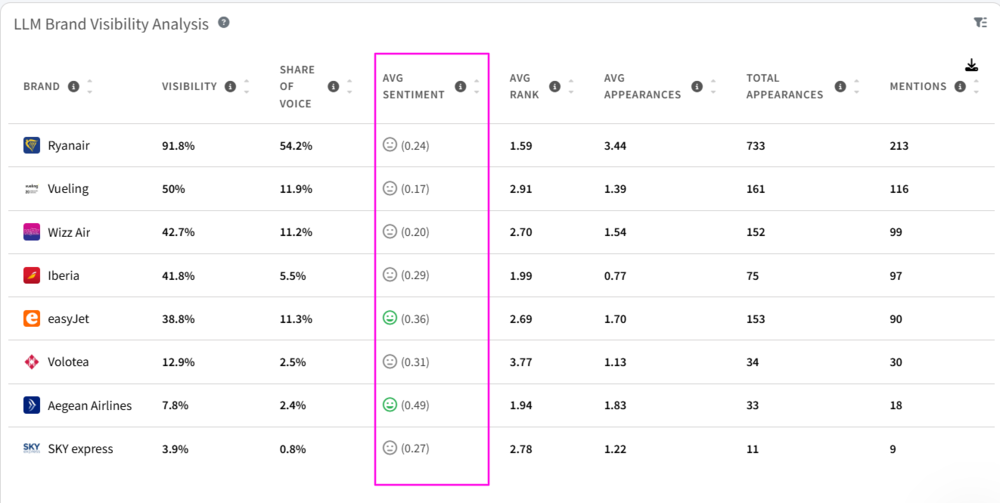Select the SKY express brand name
This screenshot has height=503, width=1000.
(x=80, y=449)
